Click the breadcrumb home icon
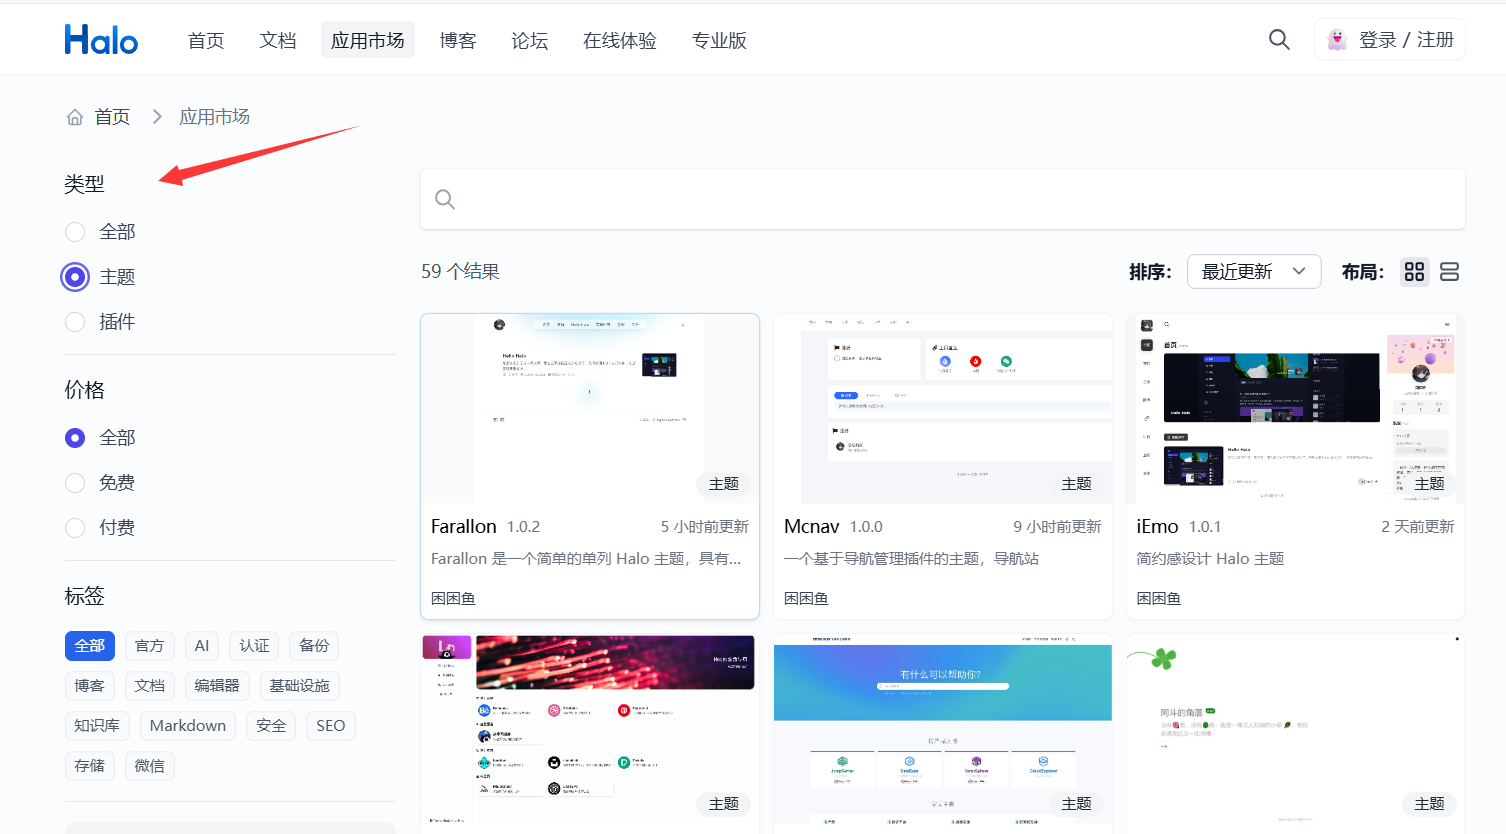Image resolution: width=1506 pixels, height=834 pixels. pos(75,117)
